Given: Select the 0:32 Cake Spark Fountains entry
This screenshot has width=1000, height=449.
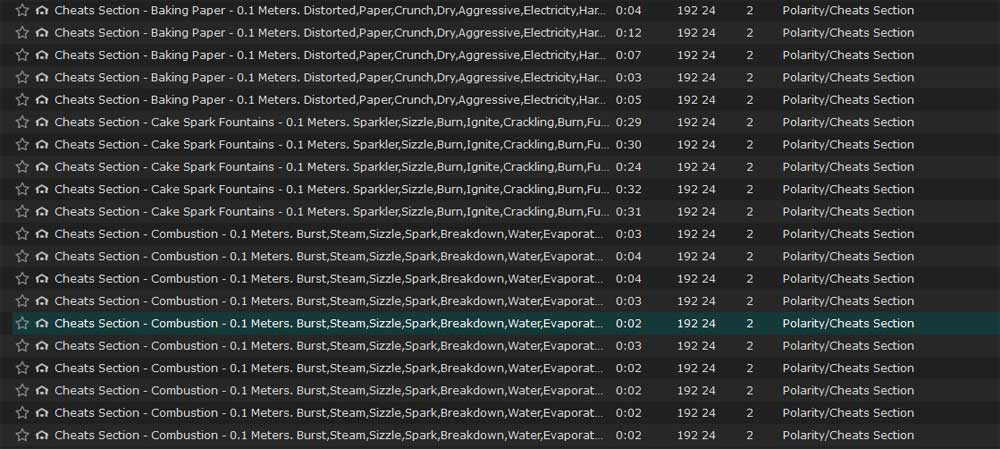Looking at the screenshot, I should [x=331, y=189].
